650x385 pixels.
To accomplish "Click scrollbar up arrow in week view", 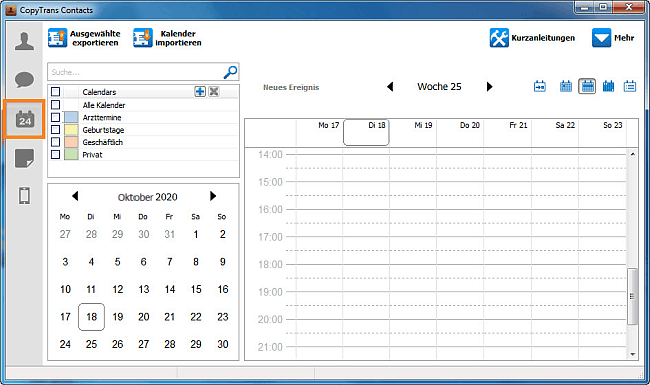I will coord(633,154).
